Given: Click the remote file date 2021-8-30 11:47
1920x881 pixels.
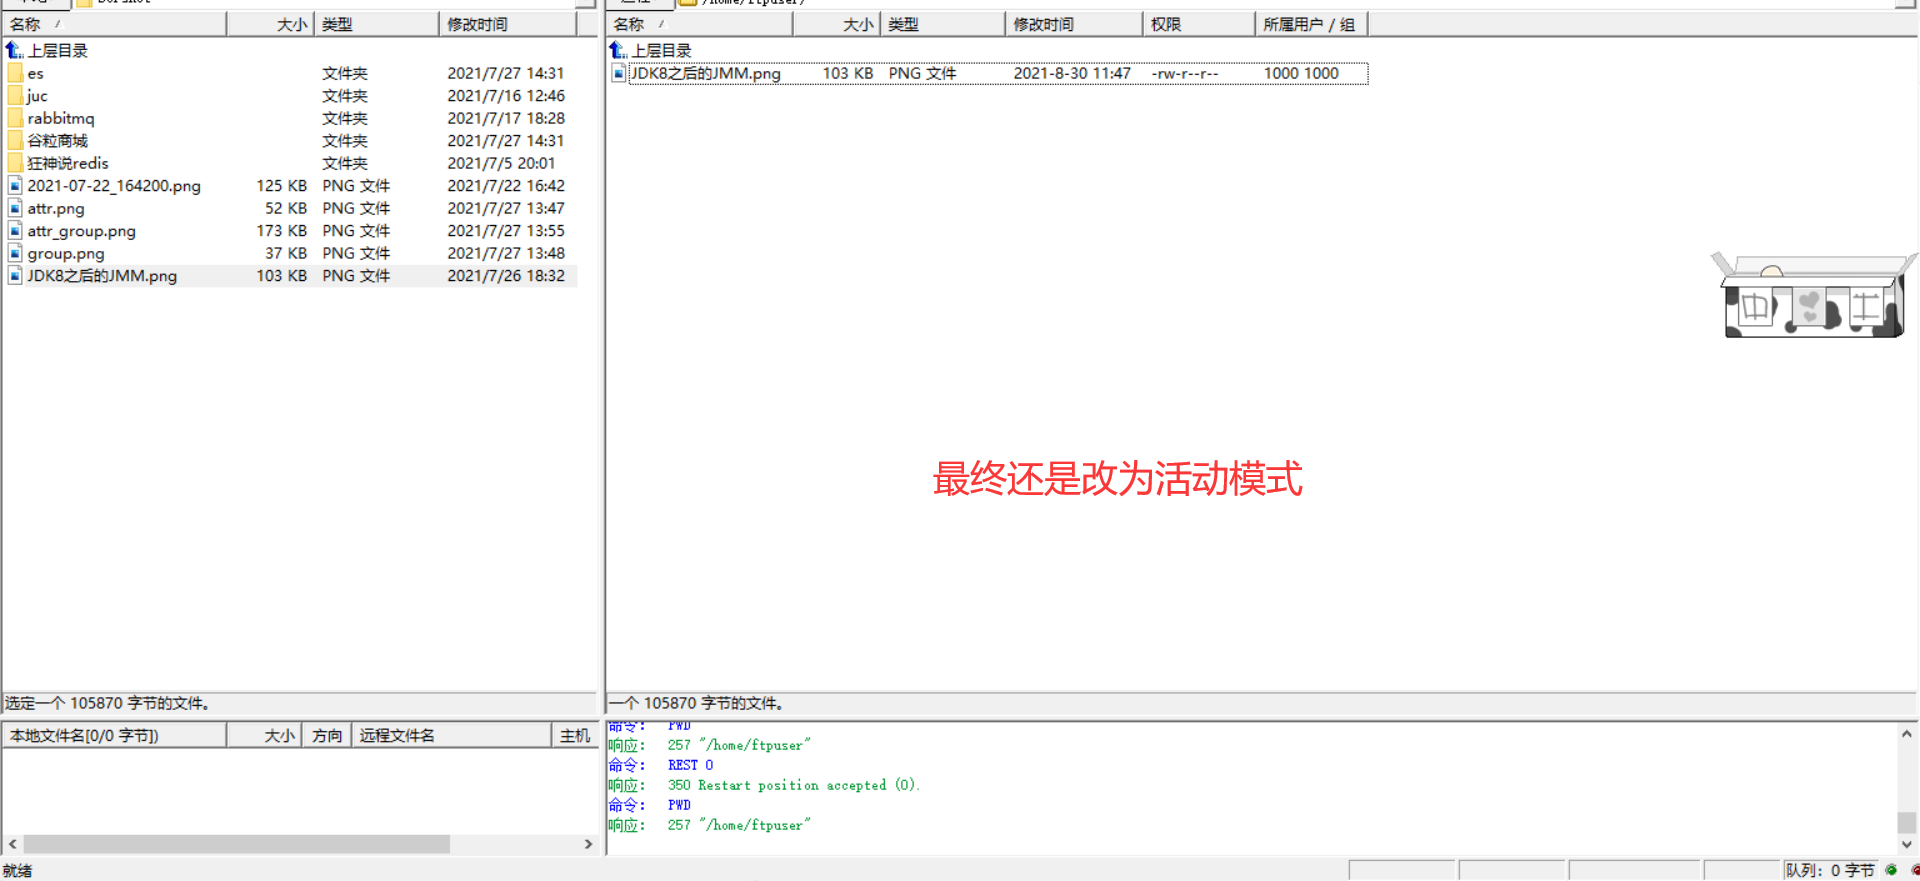Looking at the screenshot, I should coord(1072,73).
